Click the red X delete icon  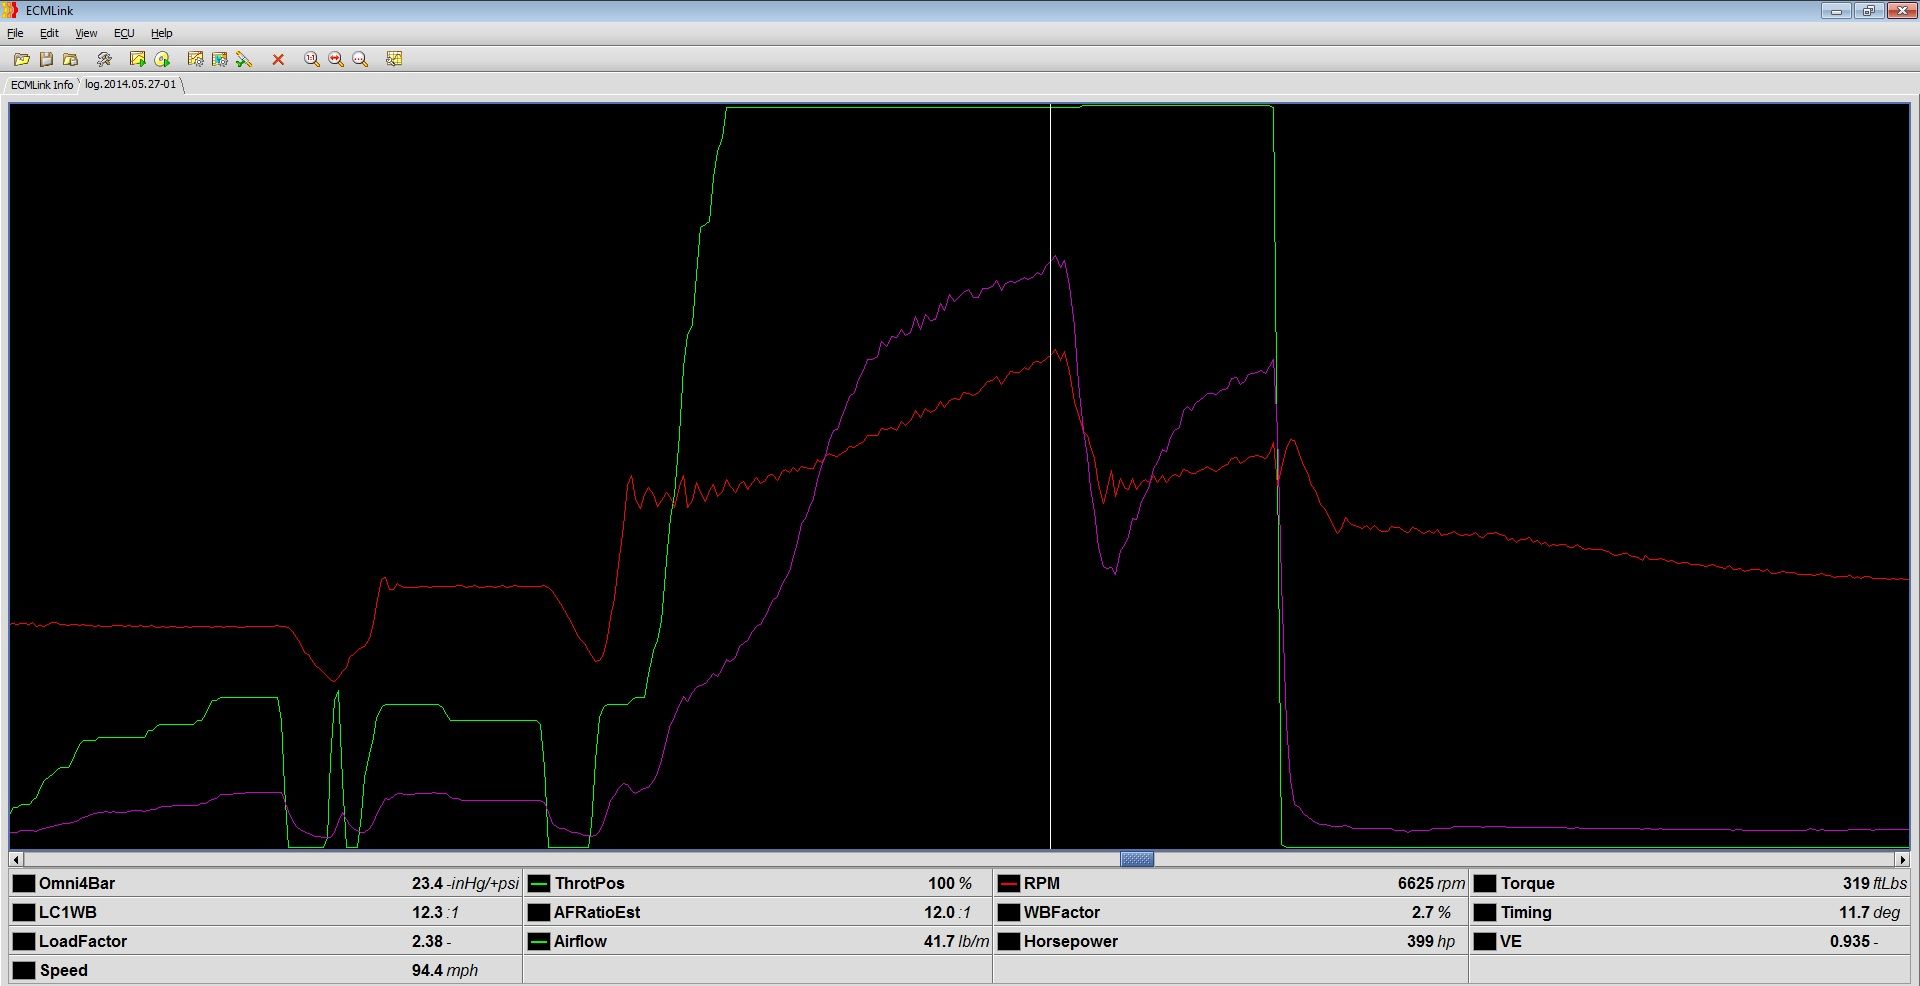pos(278,59)
